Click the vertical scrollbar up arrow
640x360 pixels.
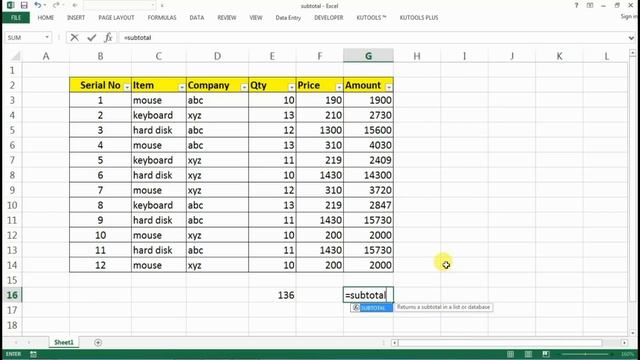coord(633,53)
